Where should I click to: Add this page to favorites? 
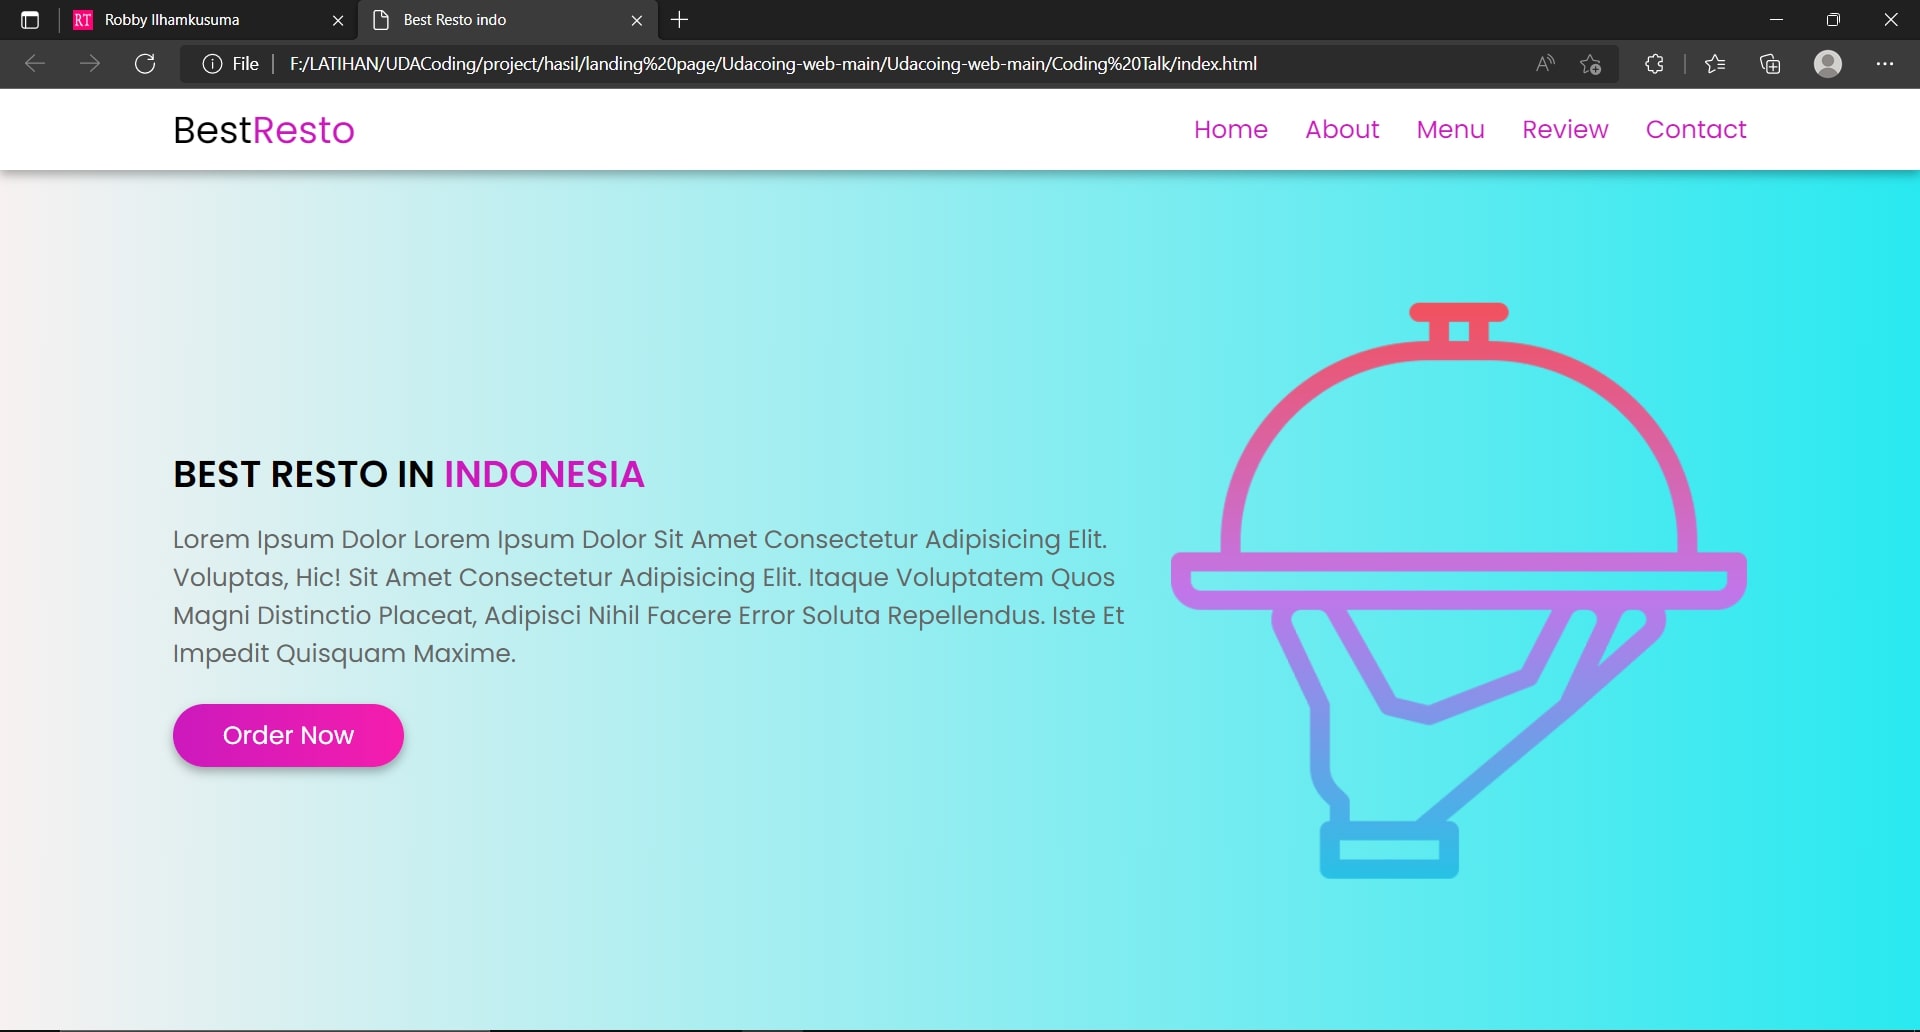coord(1591,63)
